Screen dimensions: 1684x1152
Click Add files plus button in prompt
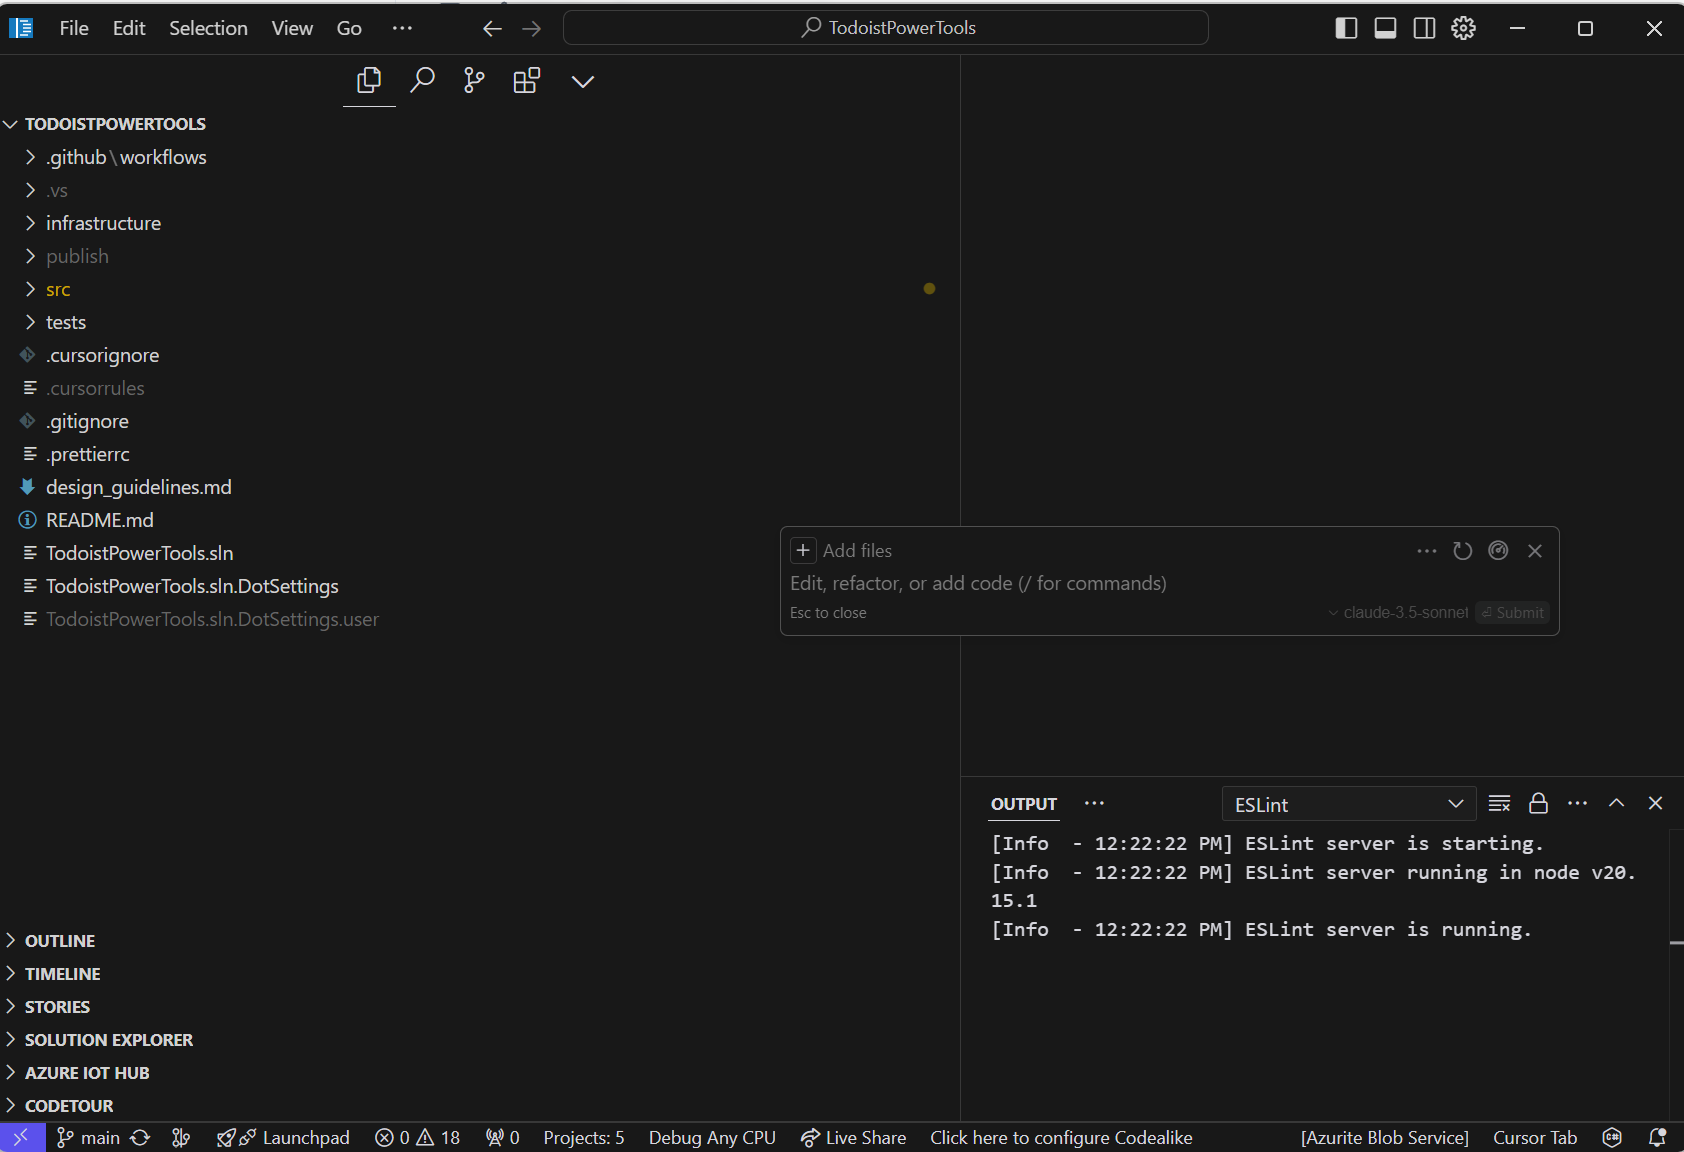pyautogui.click(x=803, y=551)
